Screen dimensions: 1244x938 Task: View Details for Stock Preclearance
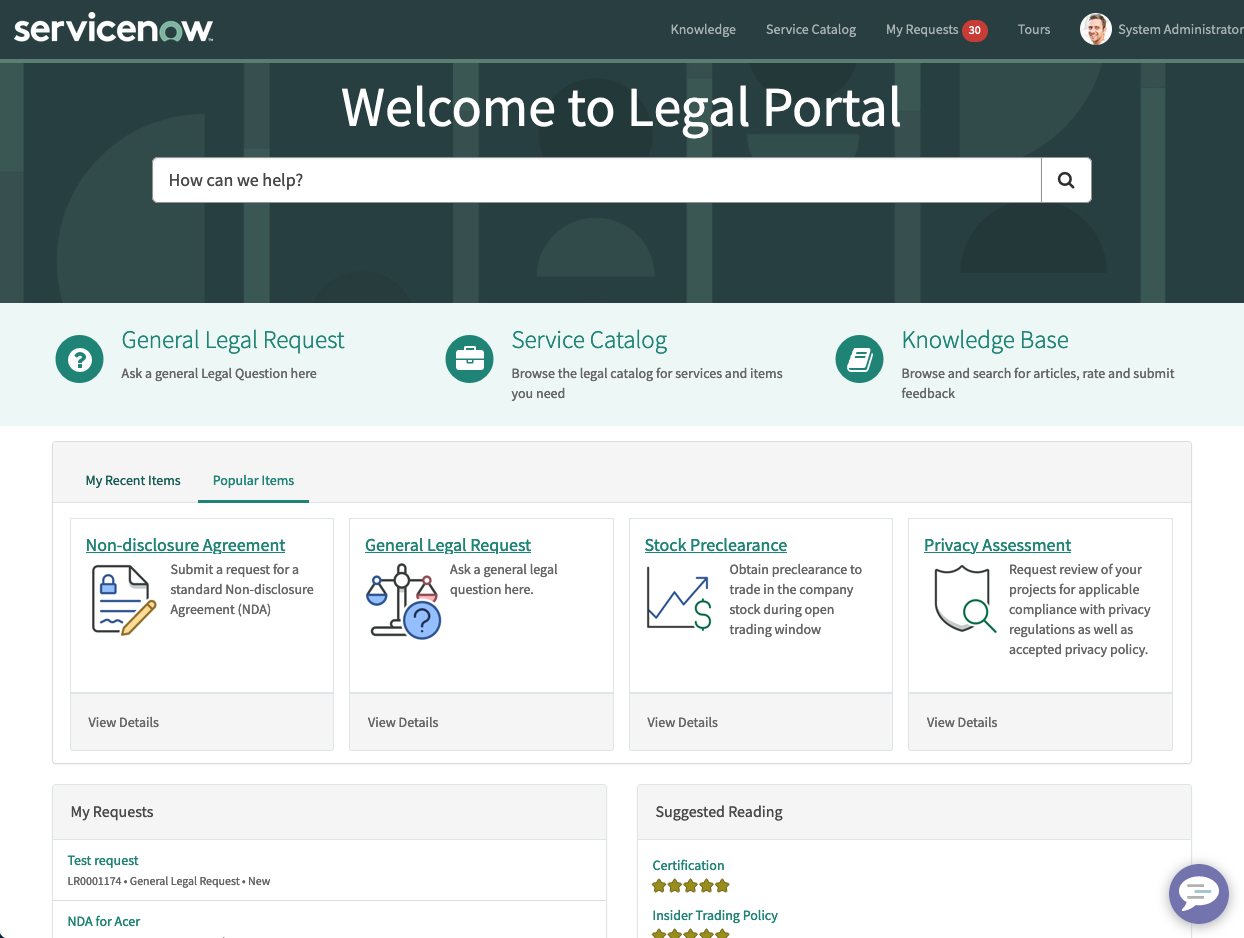[683, 722]
